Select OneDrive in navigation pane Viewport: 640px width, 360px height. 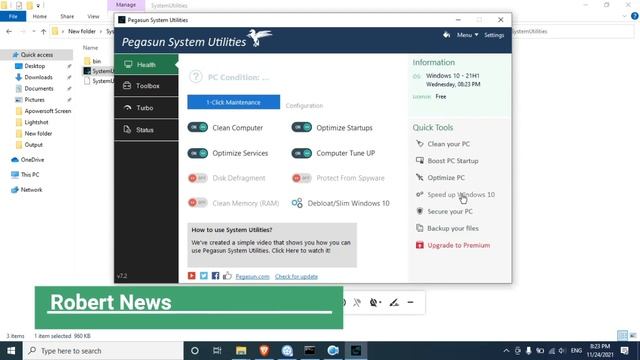pos(32,160)
